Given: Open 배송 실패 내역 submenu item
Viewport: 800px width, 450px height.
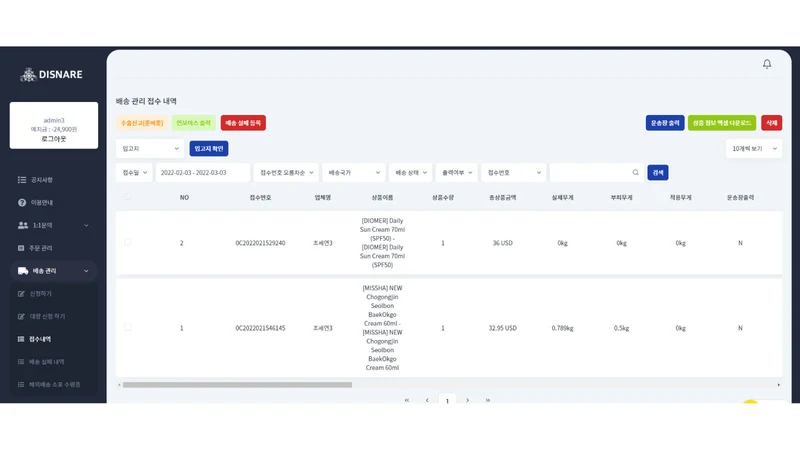Looking at the screenshot, I should [46, 362].
